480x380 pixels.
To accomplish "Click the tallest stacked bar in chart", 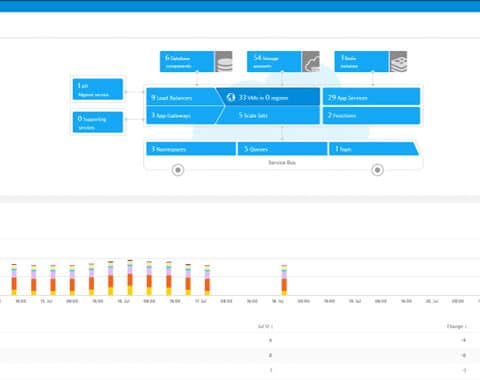I will (130, 277).
